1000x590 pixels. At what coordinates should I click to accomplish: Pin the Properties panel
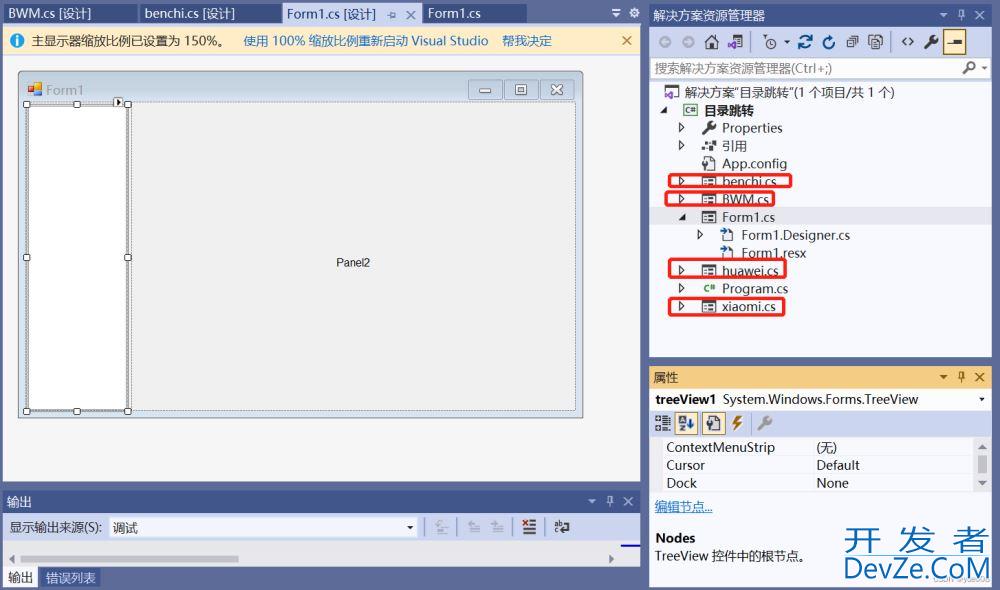coord(962,377)
